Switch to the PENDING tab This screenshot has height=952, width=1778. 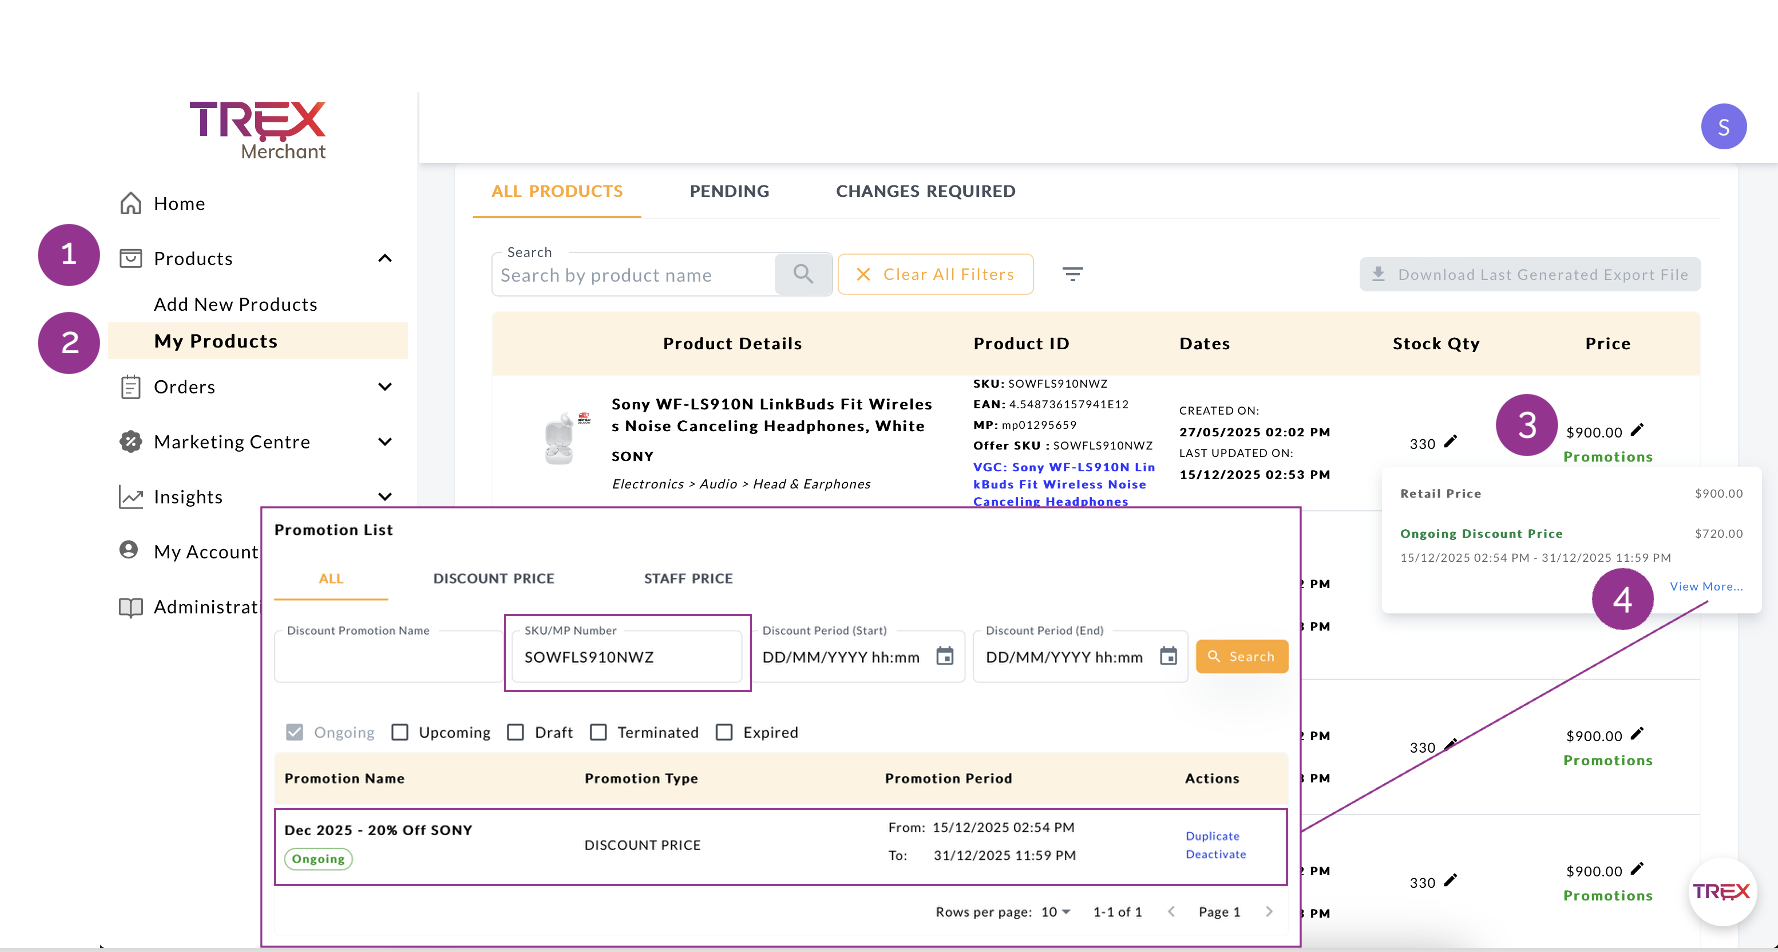click(729, 191)
